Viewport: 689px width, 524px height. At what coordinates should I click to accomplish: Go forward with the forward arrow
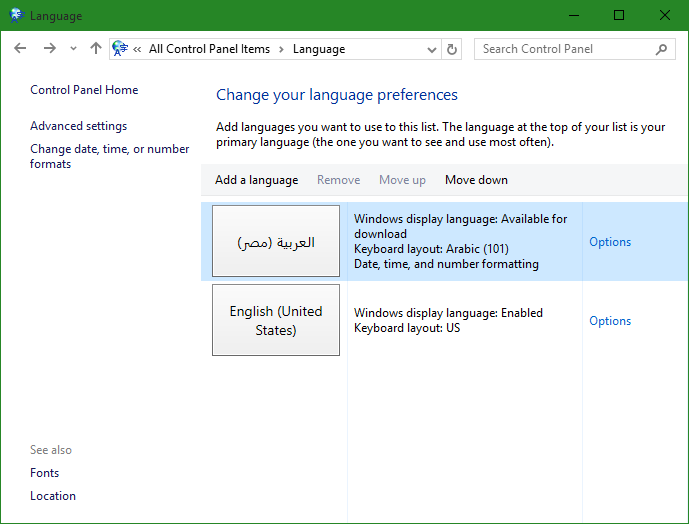[x=50, y=48]
